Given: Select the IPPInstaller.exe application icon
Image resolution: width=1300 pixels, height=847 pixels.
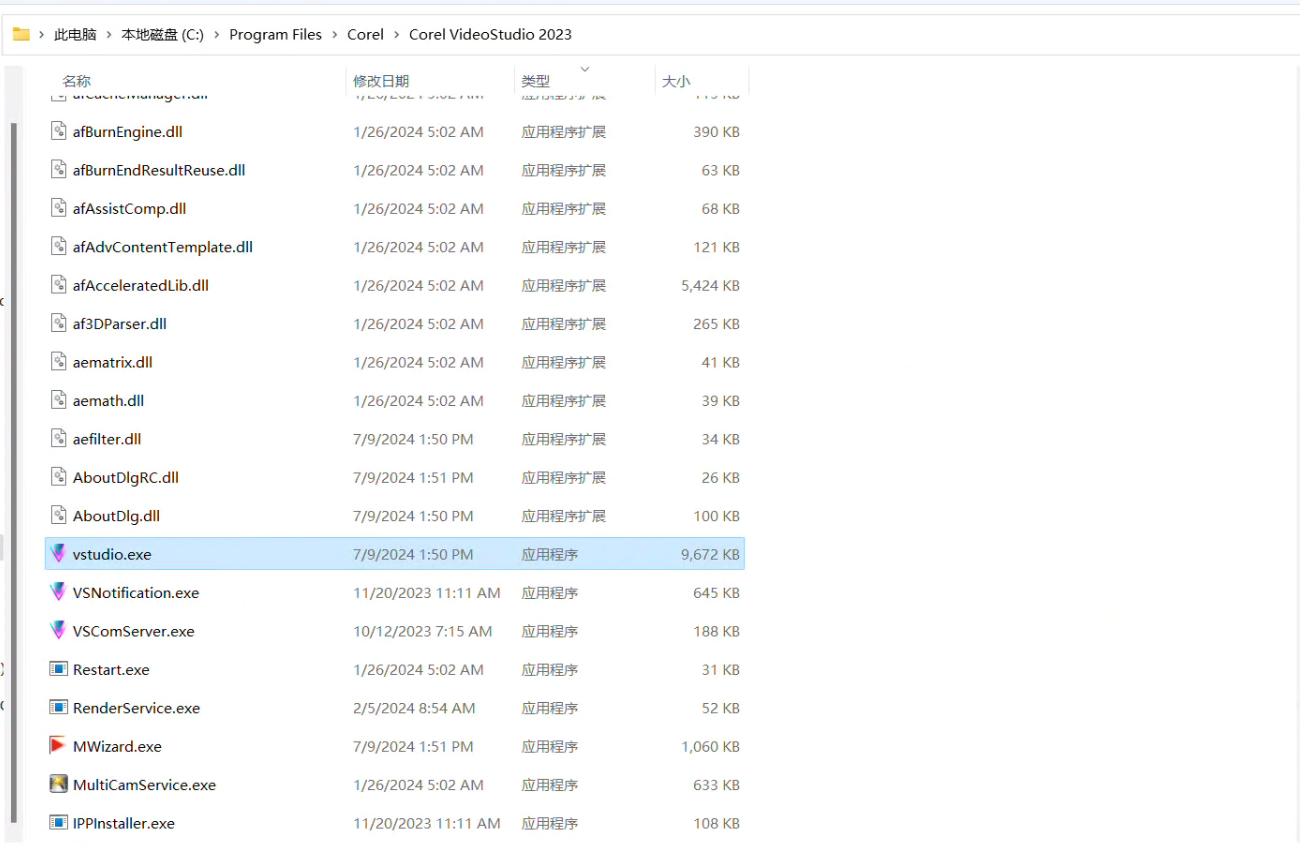Looking at the screenshot, I should [59, 823].
